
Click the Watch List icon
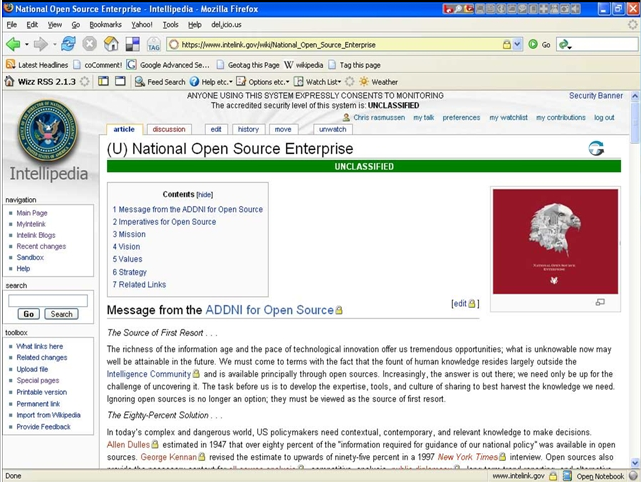click(299, 81)
